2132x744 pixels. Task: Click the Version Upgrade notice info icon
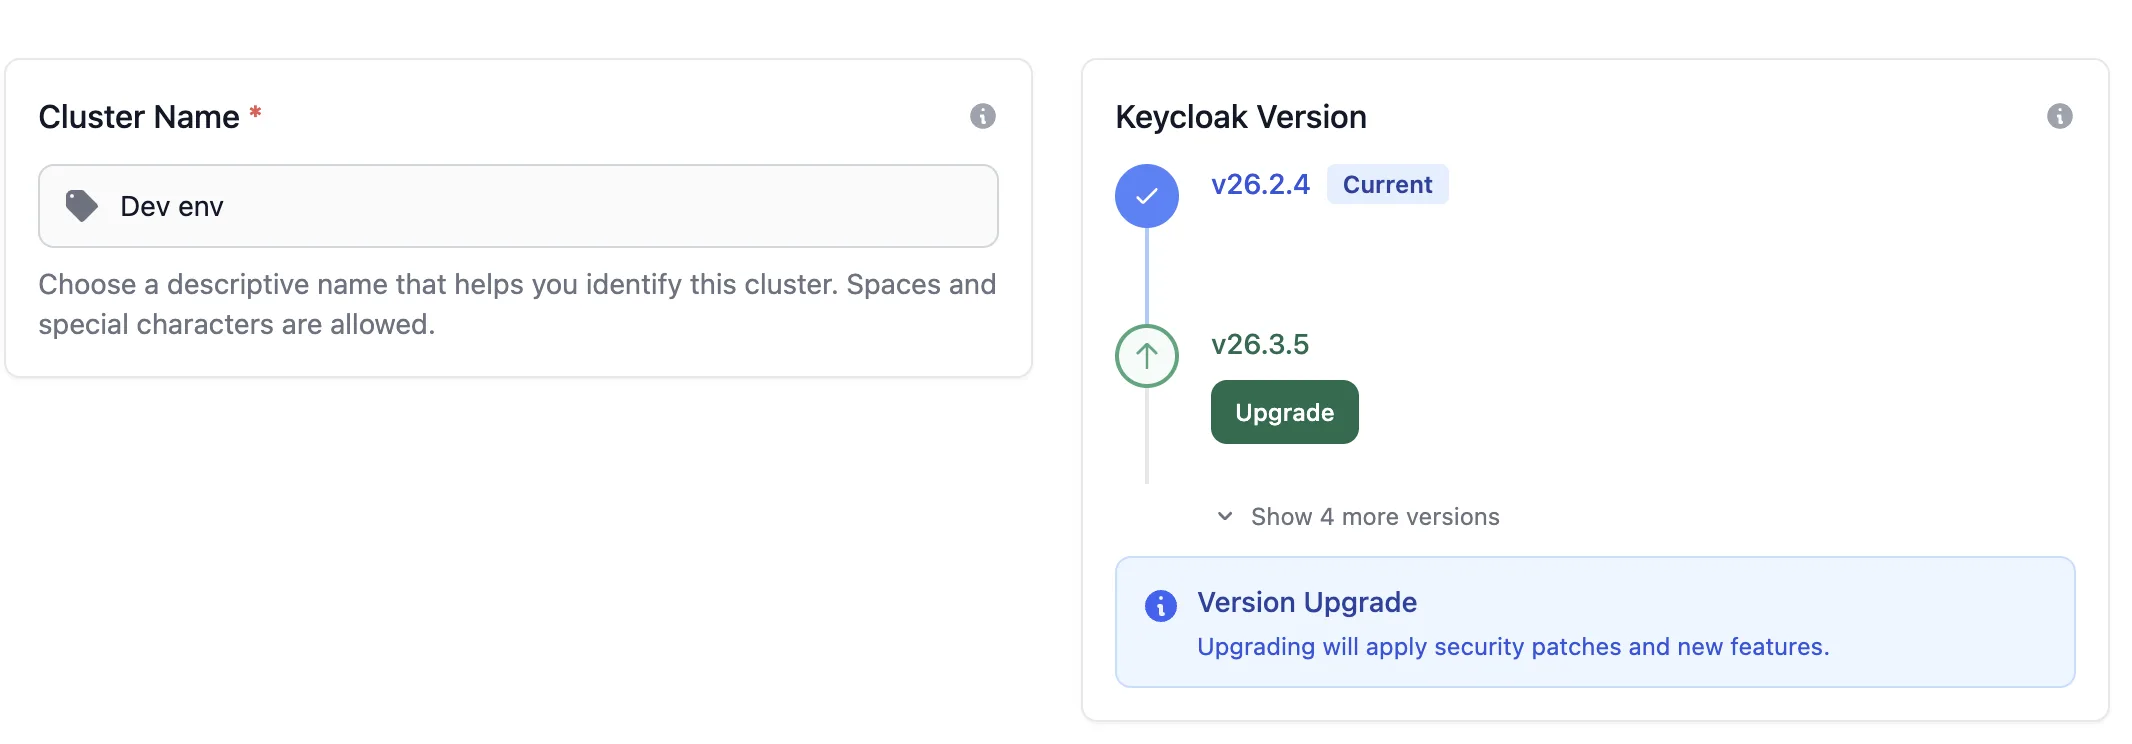1160,605
